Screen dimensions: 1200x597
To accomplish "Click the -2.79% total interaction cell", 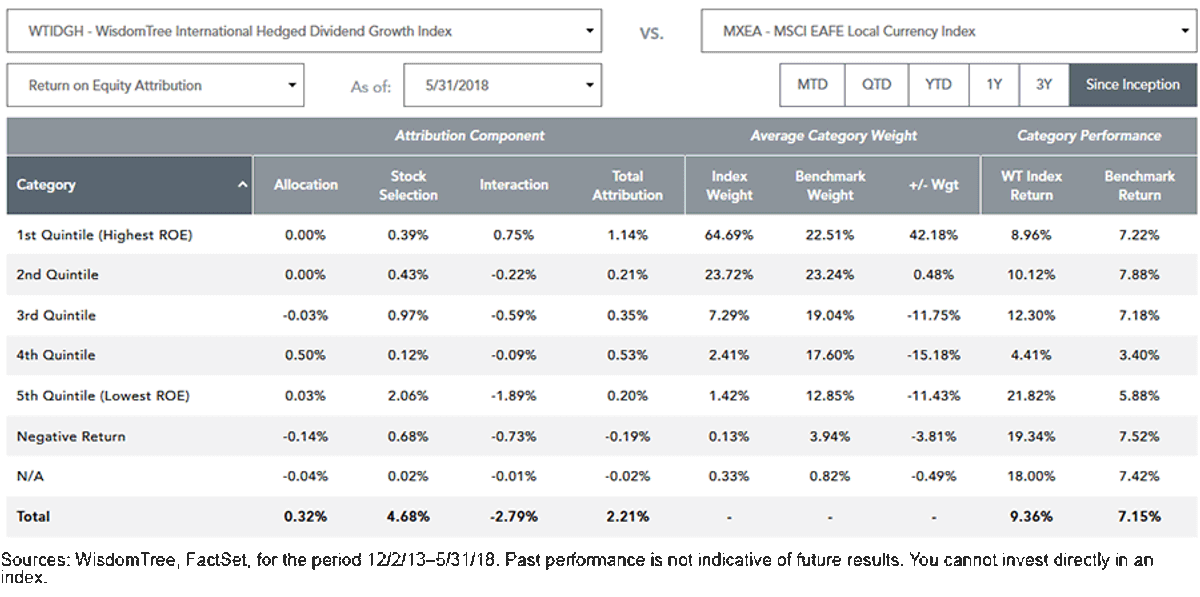I will (x=514, y=517).
